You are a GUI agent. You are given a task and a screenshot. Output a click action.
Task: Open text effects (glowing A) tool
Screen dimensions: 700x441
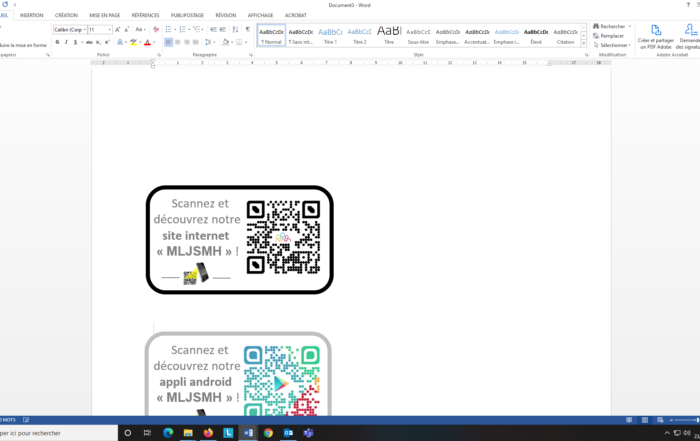pyautogui.click(x=120, y=42)
